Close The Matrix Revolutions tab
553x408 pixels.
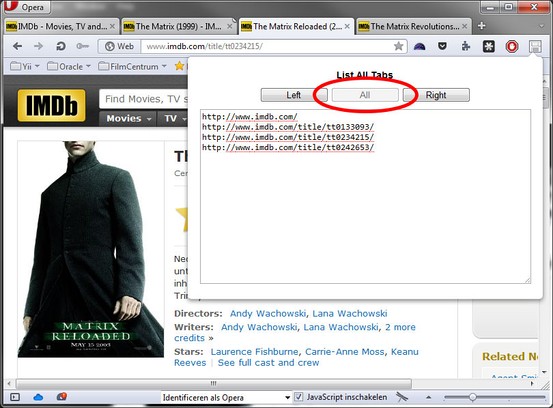[464, 26]
